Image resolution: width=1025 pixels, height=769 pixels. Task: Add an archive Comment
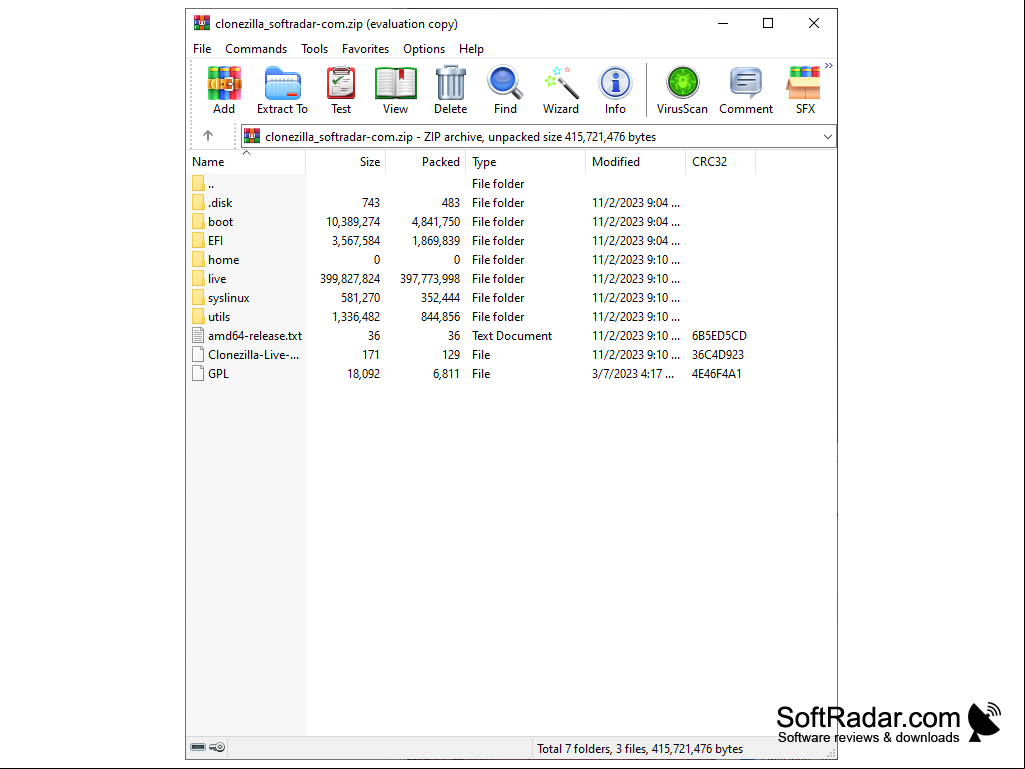746,83
